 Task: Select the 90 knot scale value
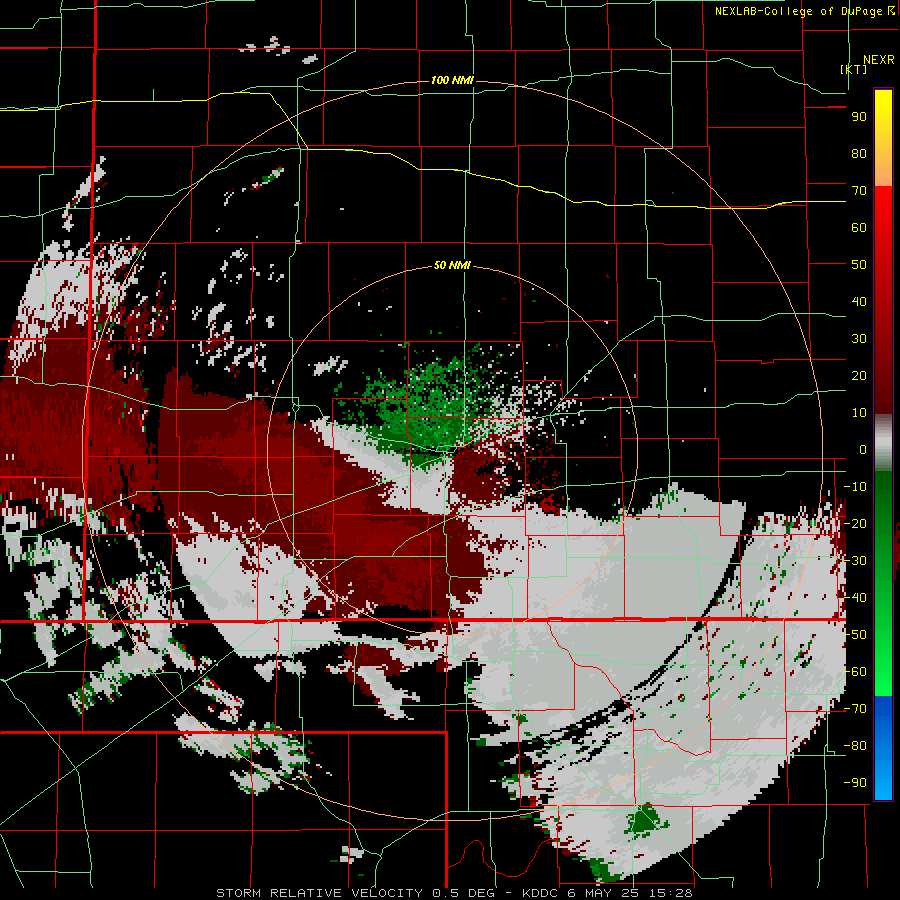(x=859, y=117)
